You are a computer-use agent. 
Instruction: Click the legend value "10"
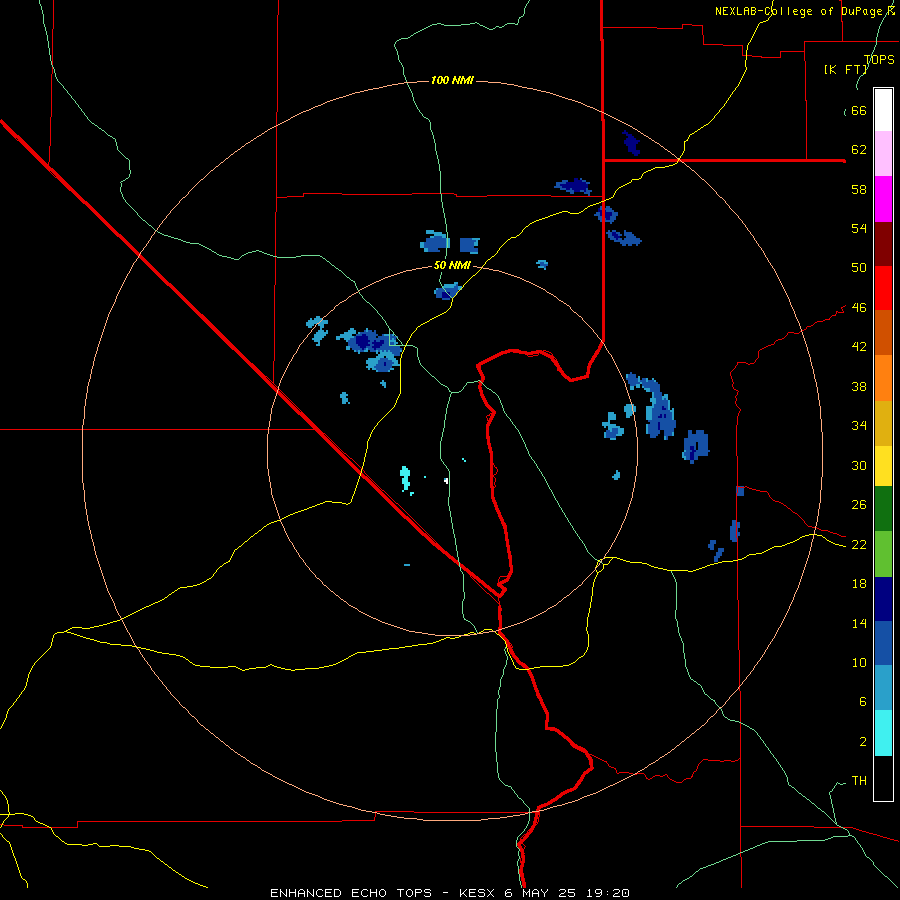click(859, 663)
